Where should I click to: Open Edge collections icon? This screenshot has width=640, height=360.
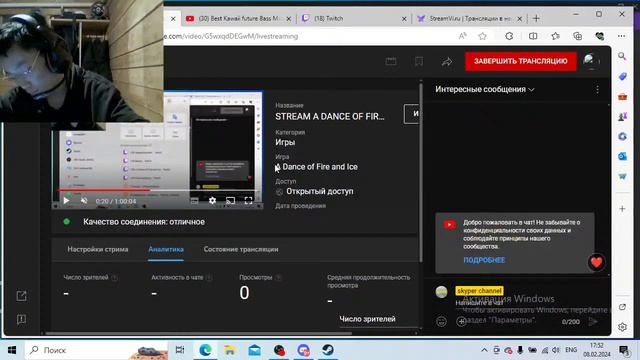tap(577, 36)
